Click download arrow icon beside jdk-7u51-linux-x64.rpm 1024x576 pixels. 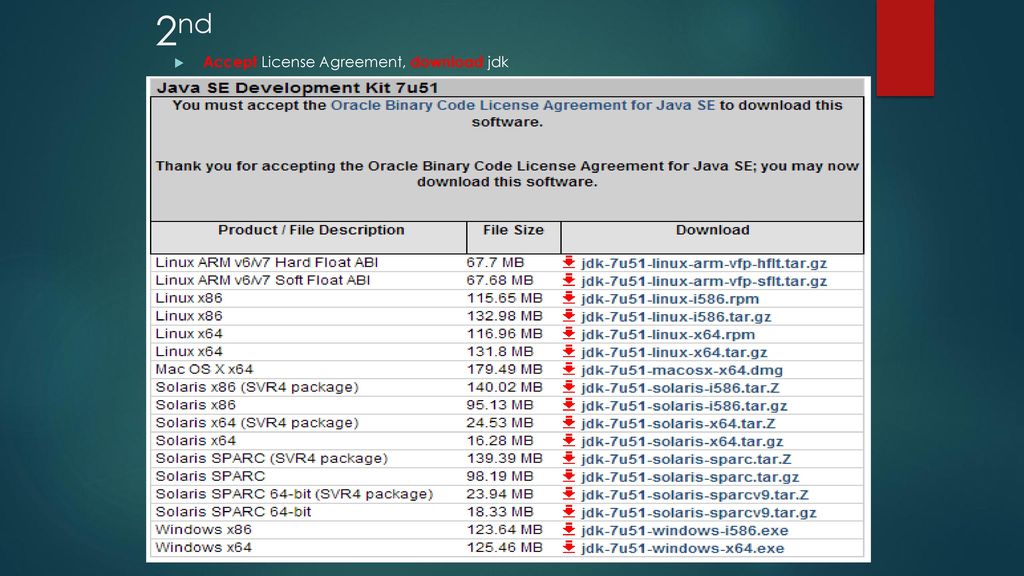pyautogui.click(x=569, y=334)
